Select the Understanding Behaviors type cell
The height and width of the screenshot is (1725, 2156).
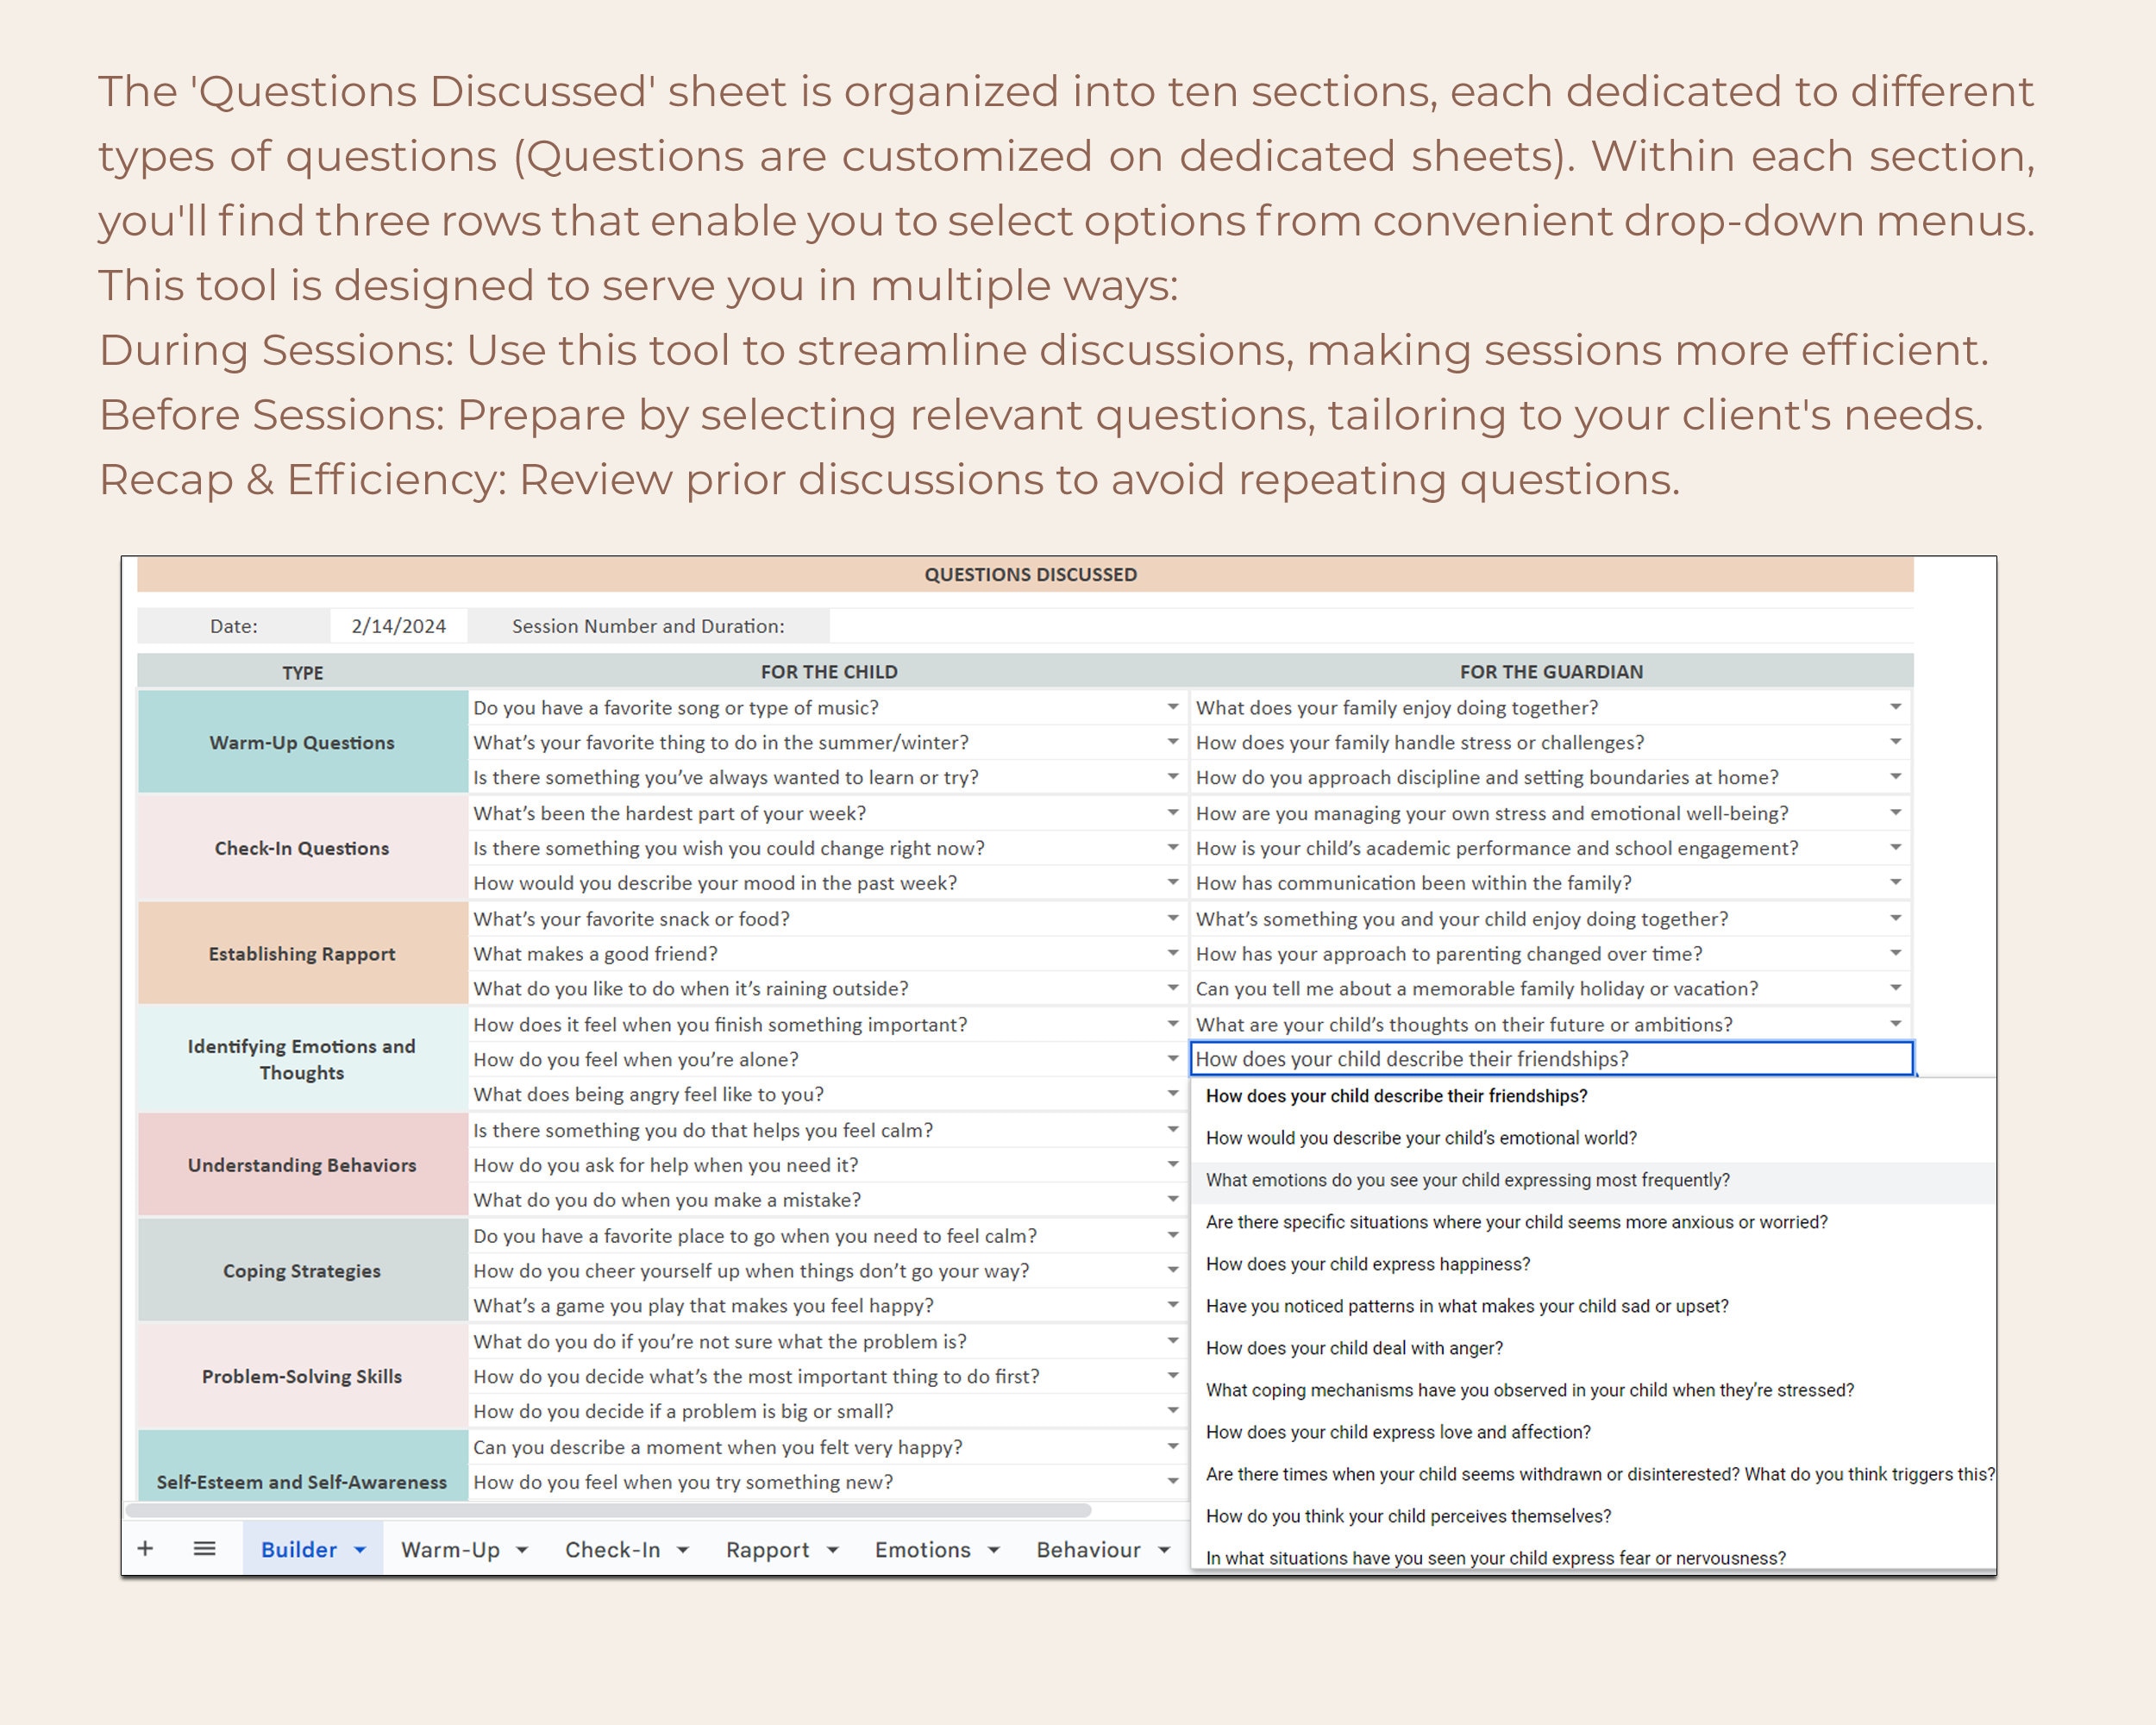coord(302,1165)
